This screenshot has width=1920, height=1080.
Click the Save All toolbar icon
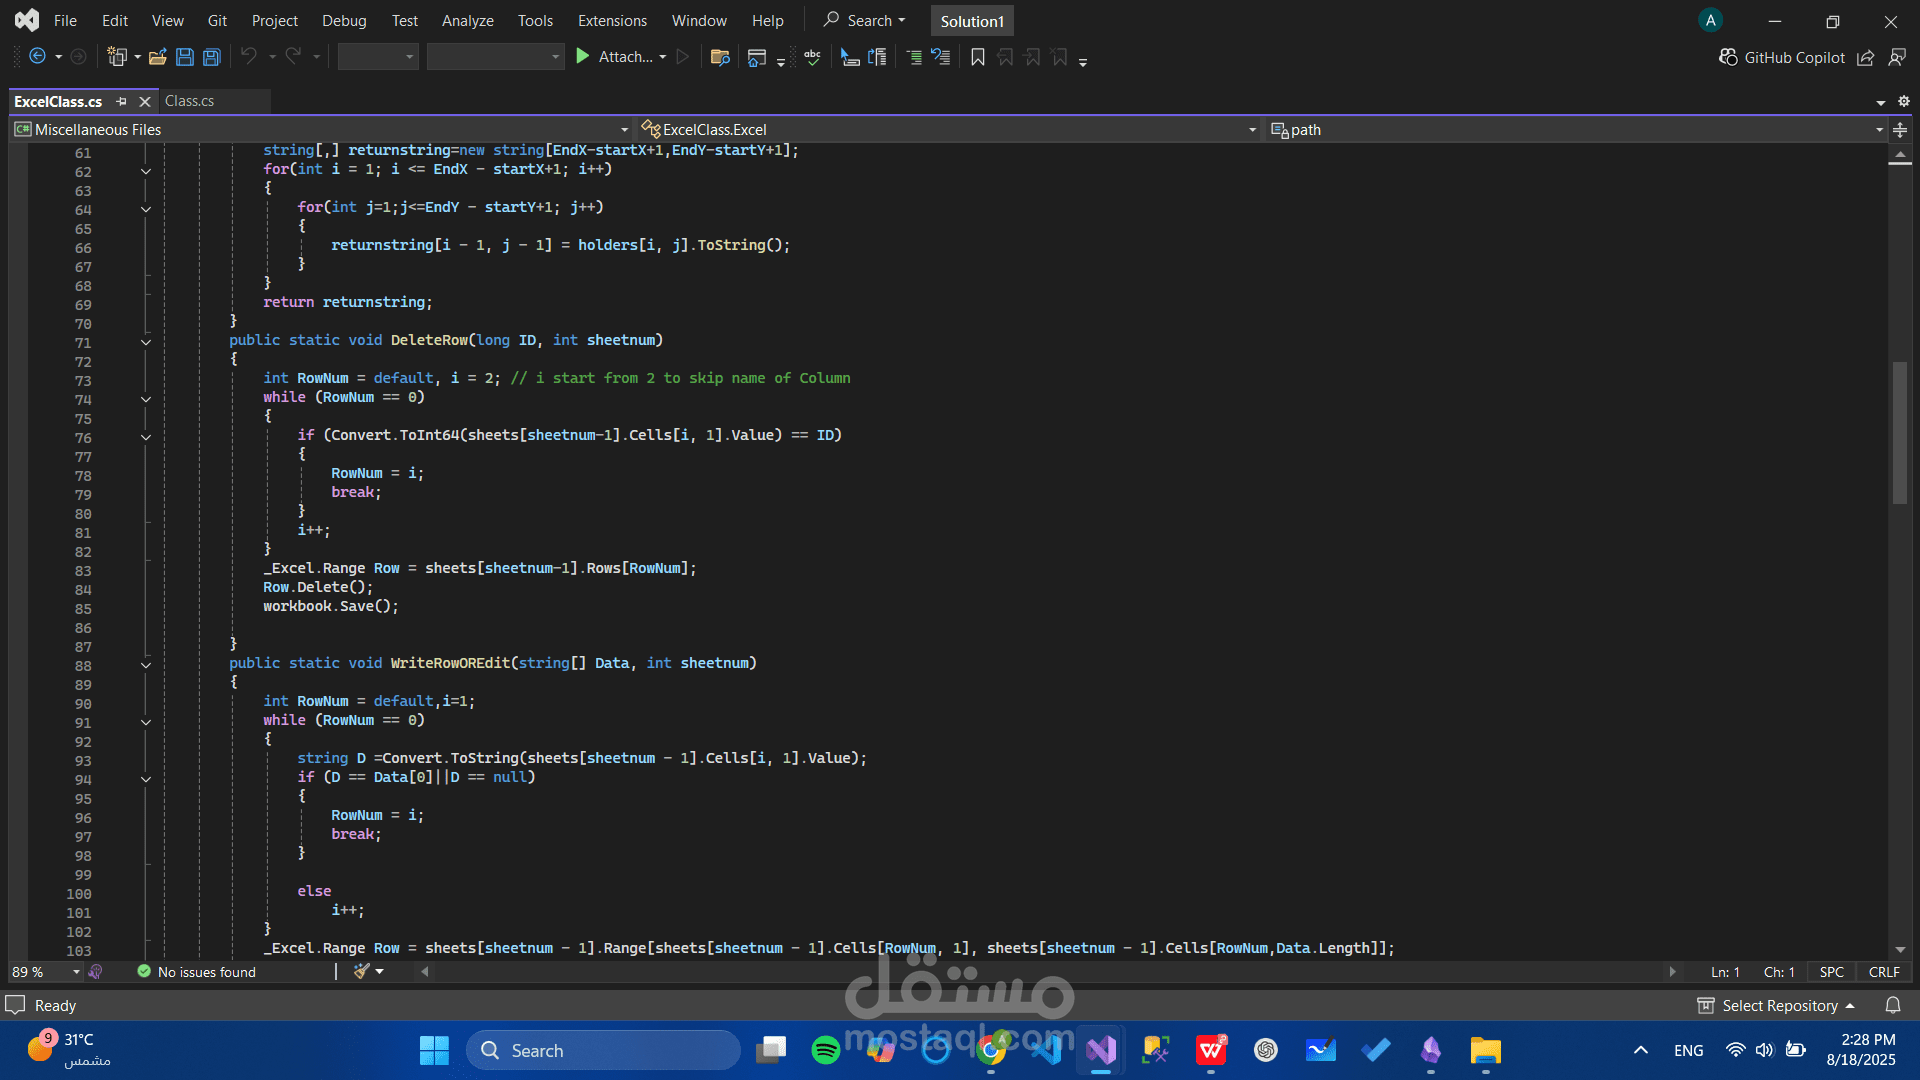click(212, 57)
